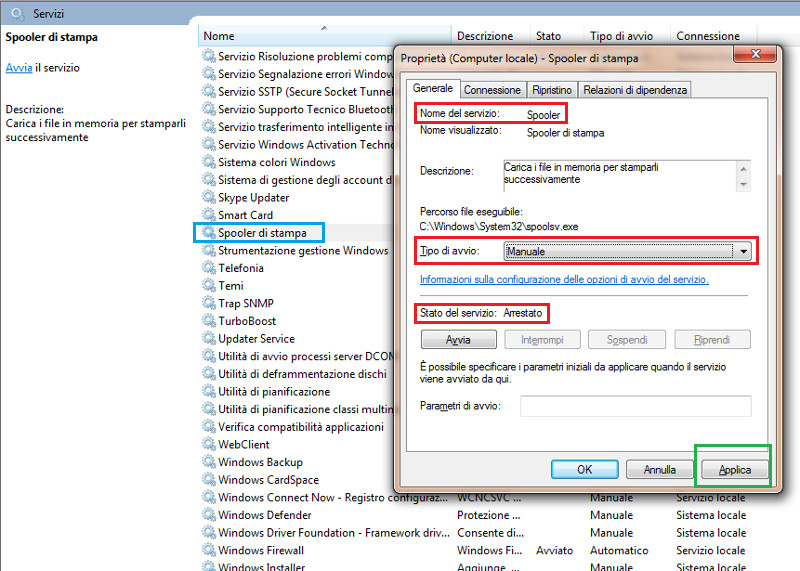This screenshot has height=571, width=800.
Task: Click gear icon of Windows Connect Now
Action: (209, 497)
